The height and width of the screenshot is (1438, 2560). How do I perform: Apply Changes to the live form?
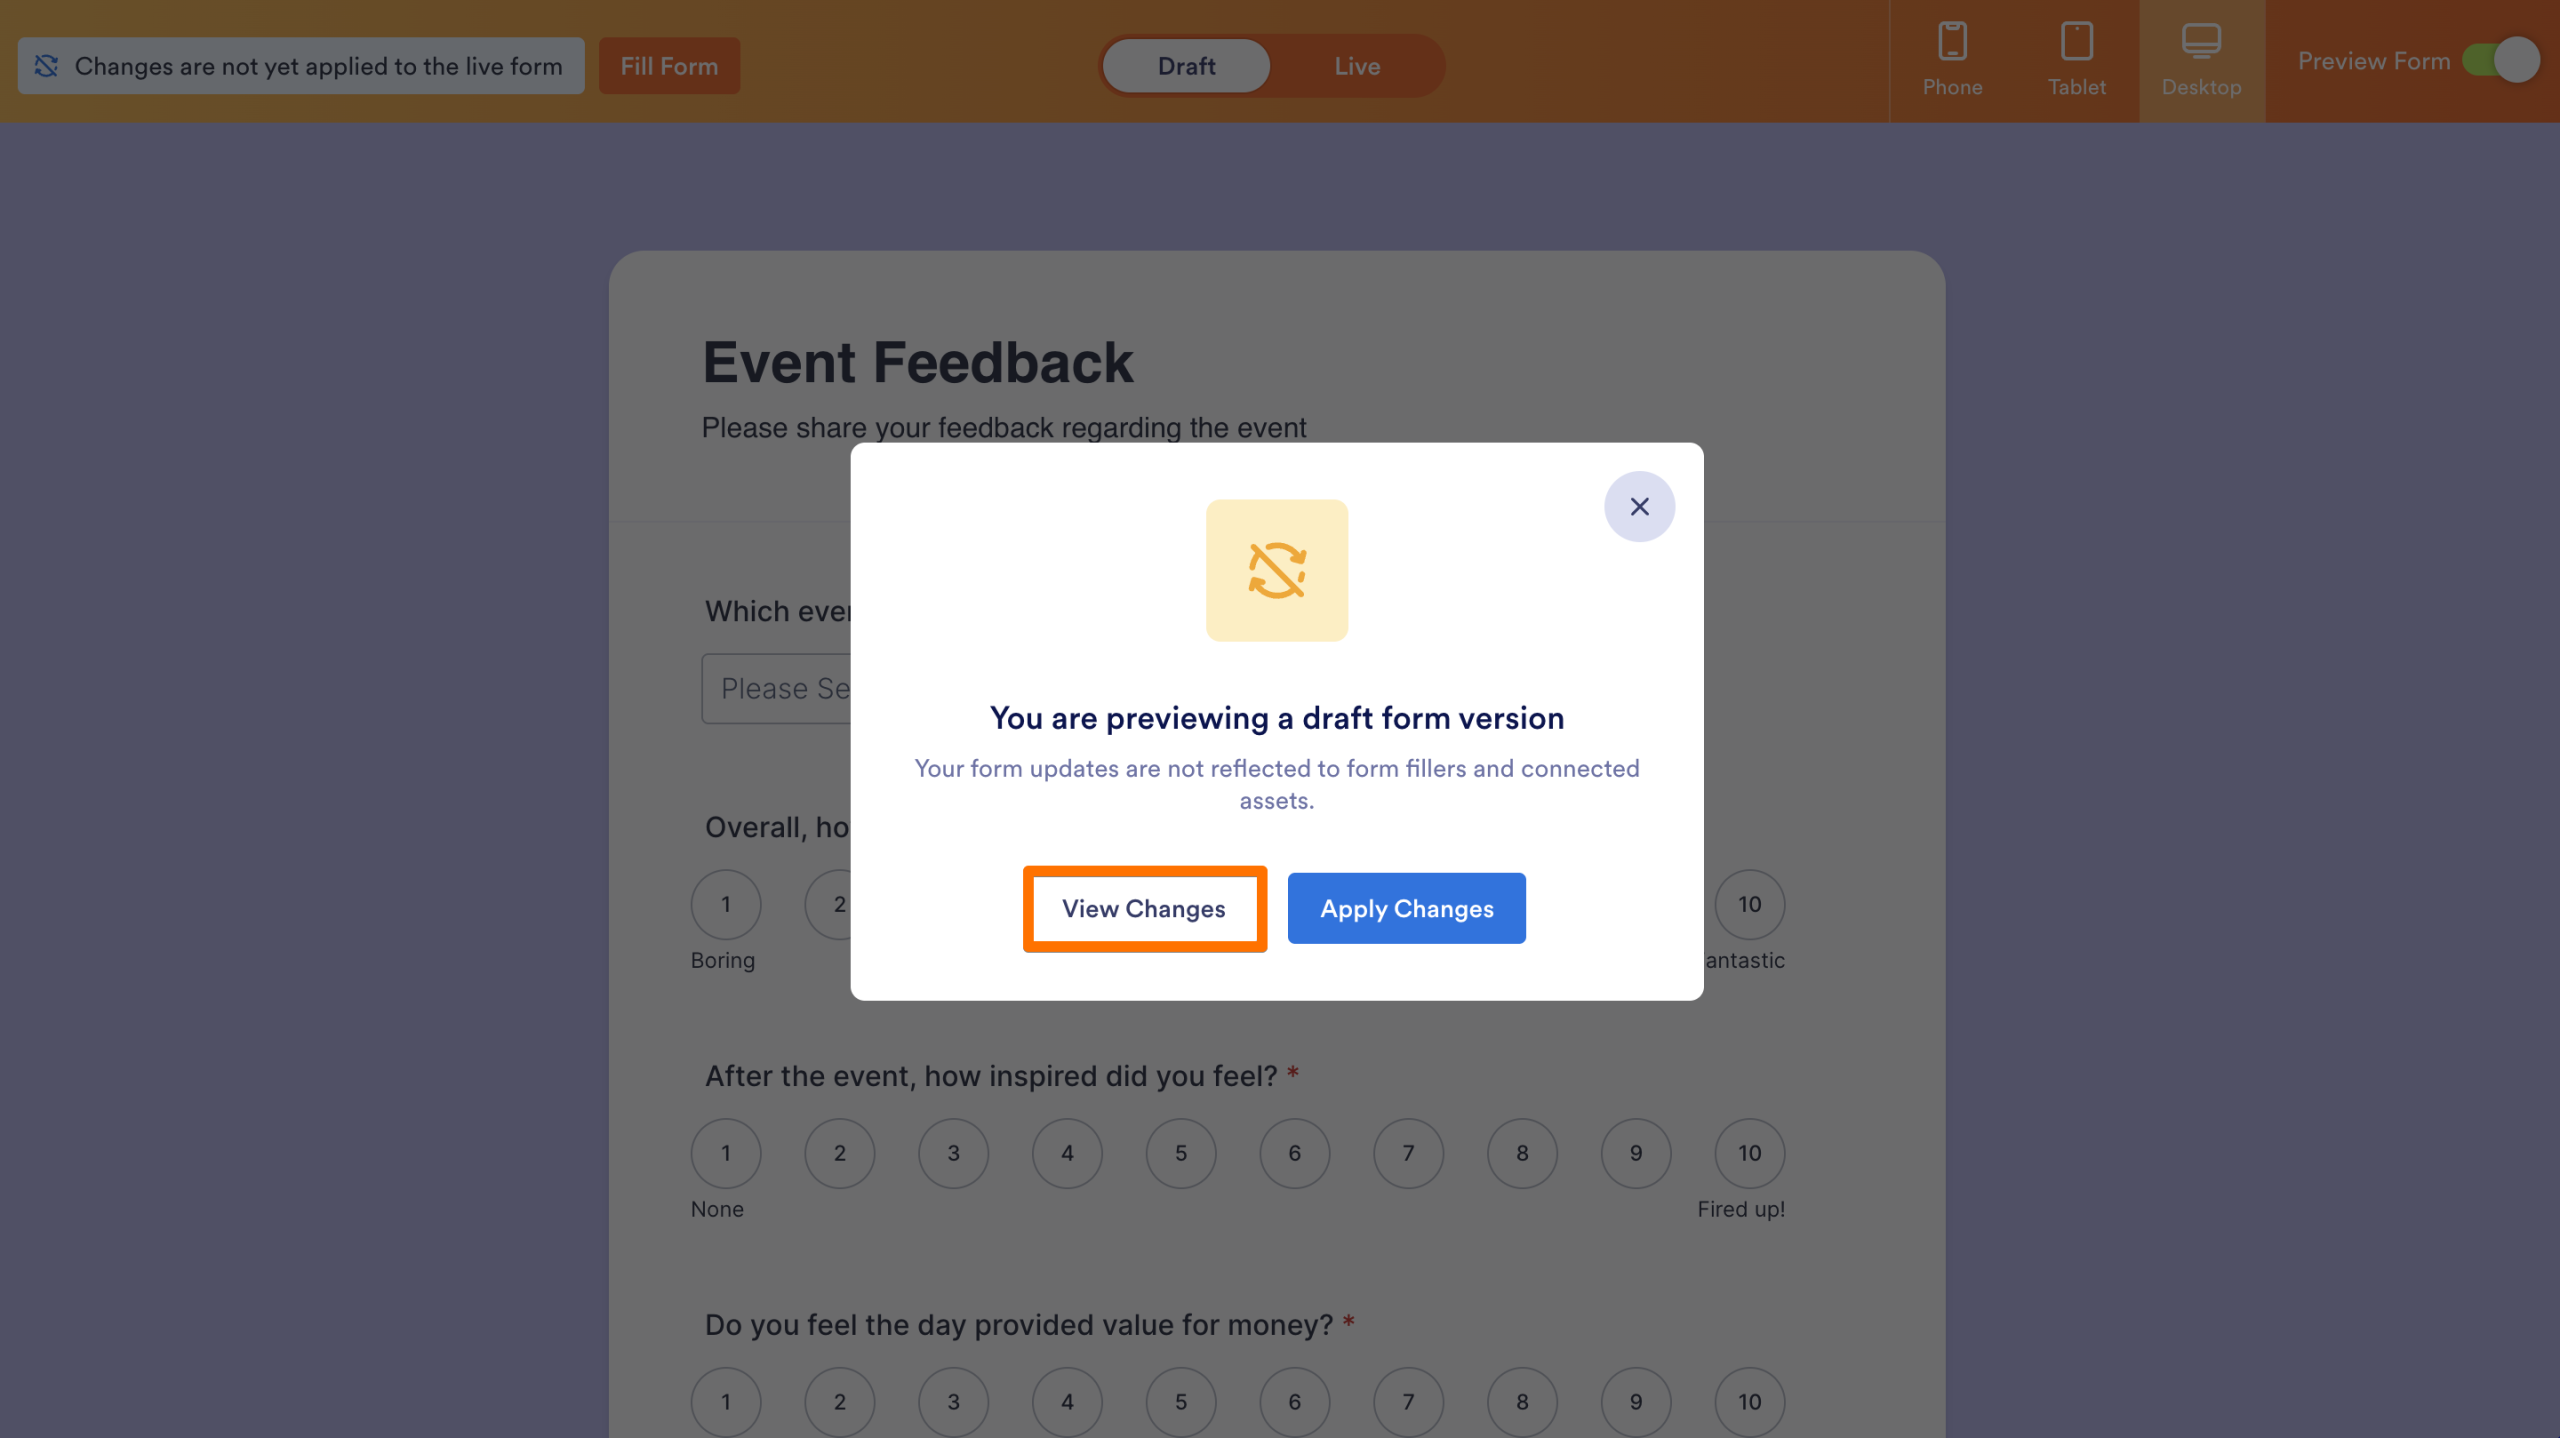click(x=1406, y=908)
